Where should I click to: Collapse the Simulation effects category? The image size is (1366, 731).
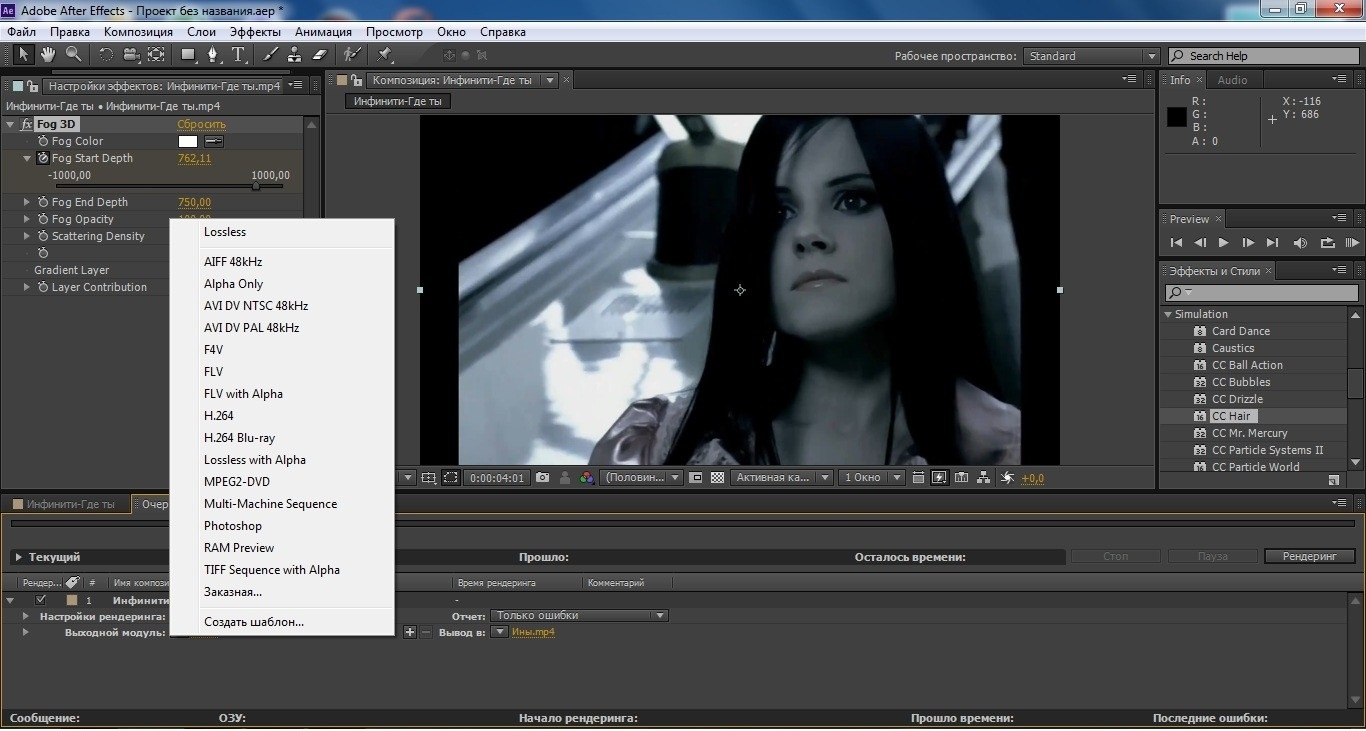1168,314
